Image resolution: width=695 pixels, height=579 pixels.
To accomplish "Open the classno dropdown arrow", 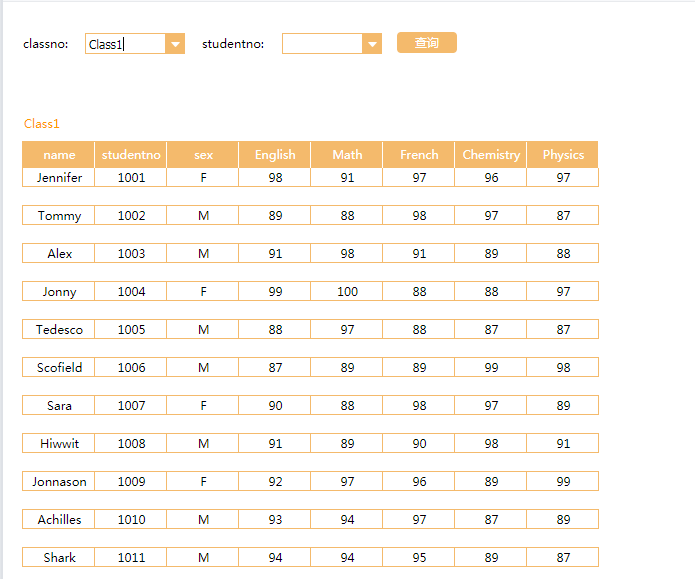I will (175, 44).
